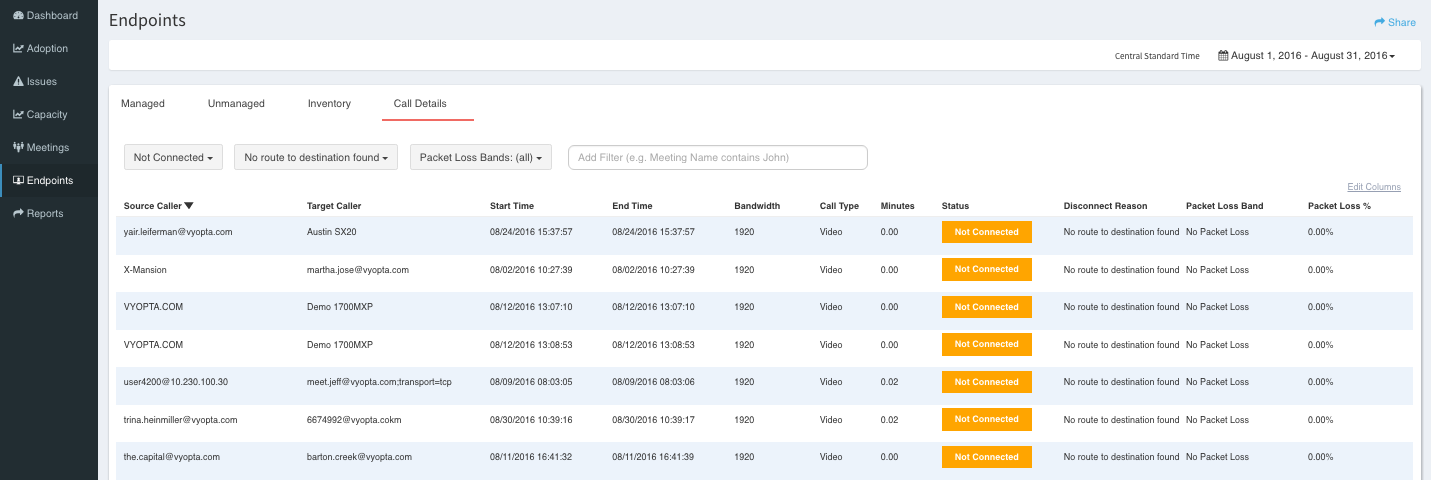Image resolution: width=1431 pixels, height=480 pixels.
Task: Click barton.creek@vyopta.com target caller
Action: (359, 457)
